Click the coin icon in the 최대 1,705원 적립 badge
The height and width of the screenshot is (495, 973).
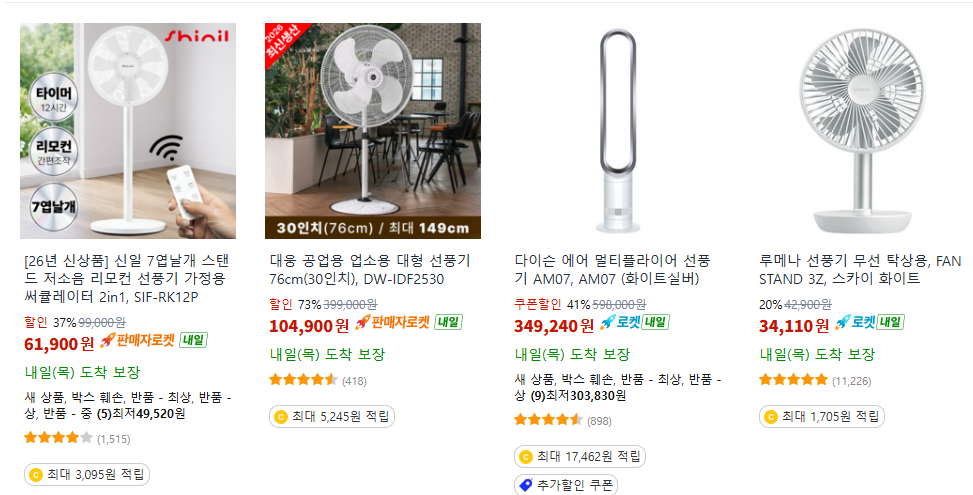pyautogui.click(x=771, y=417)
